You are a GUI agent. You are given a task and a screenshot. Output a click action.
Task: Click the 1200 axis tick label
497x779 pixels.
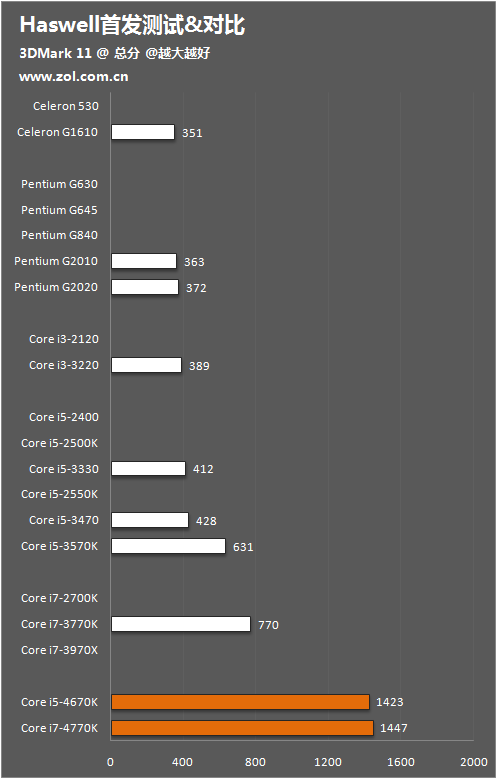point(328,762)
